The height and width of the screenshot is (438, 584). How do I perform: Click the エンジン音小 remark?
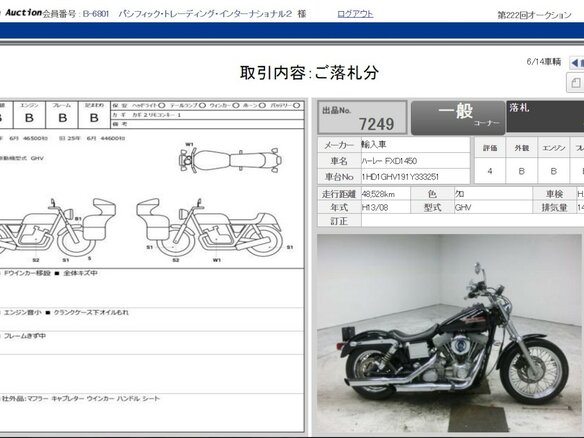click(x=22, y=312)
